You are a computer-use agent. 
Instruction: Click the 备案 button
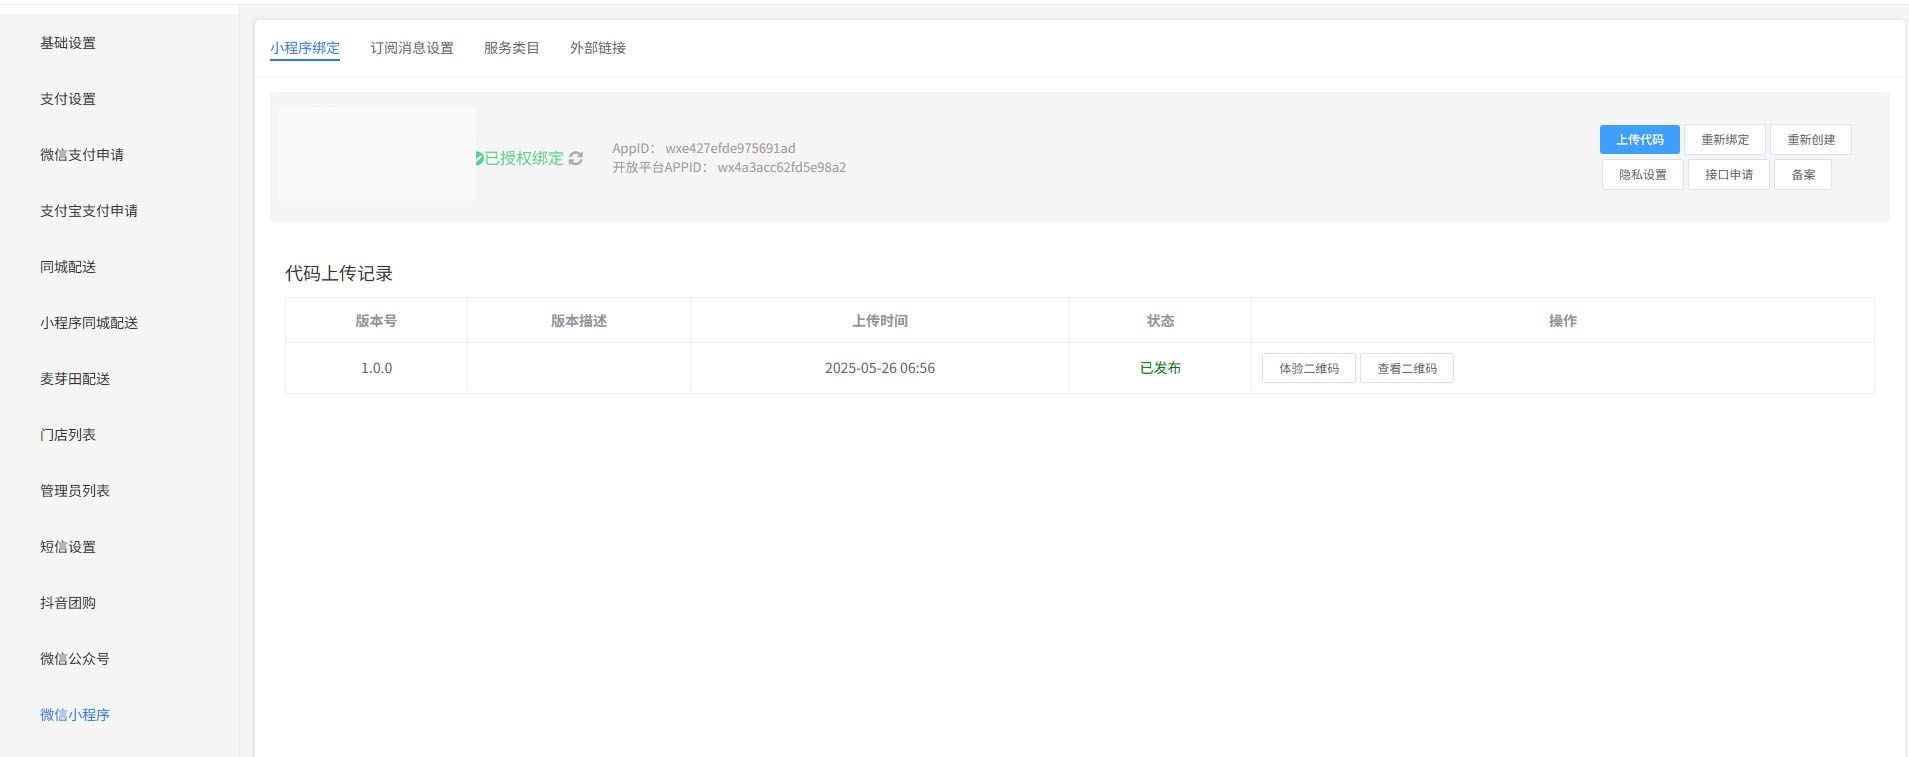coord(1802,175)
